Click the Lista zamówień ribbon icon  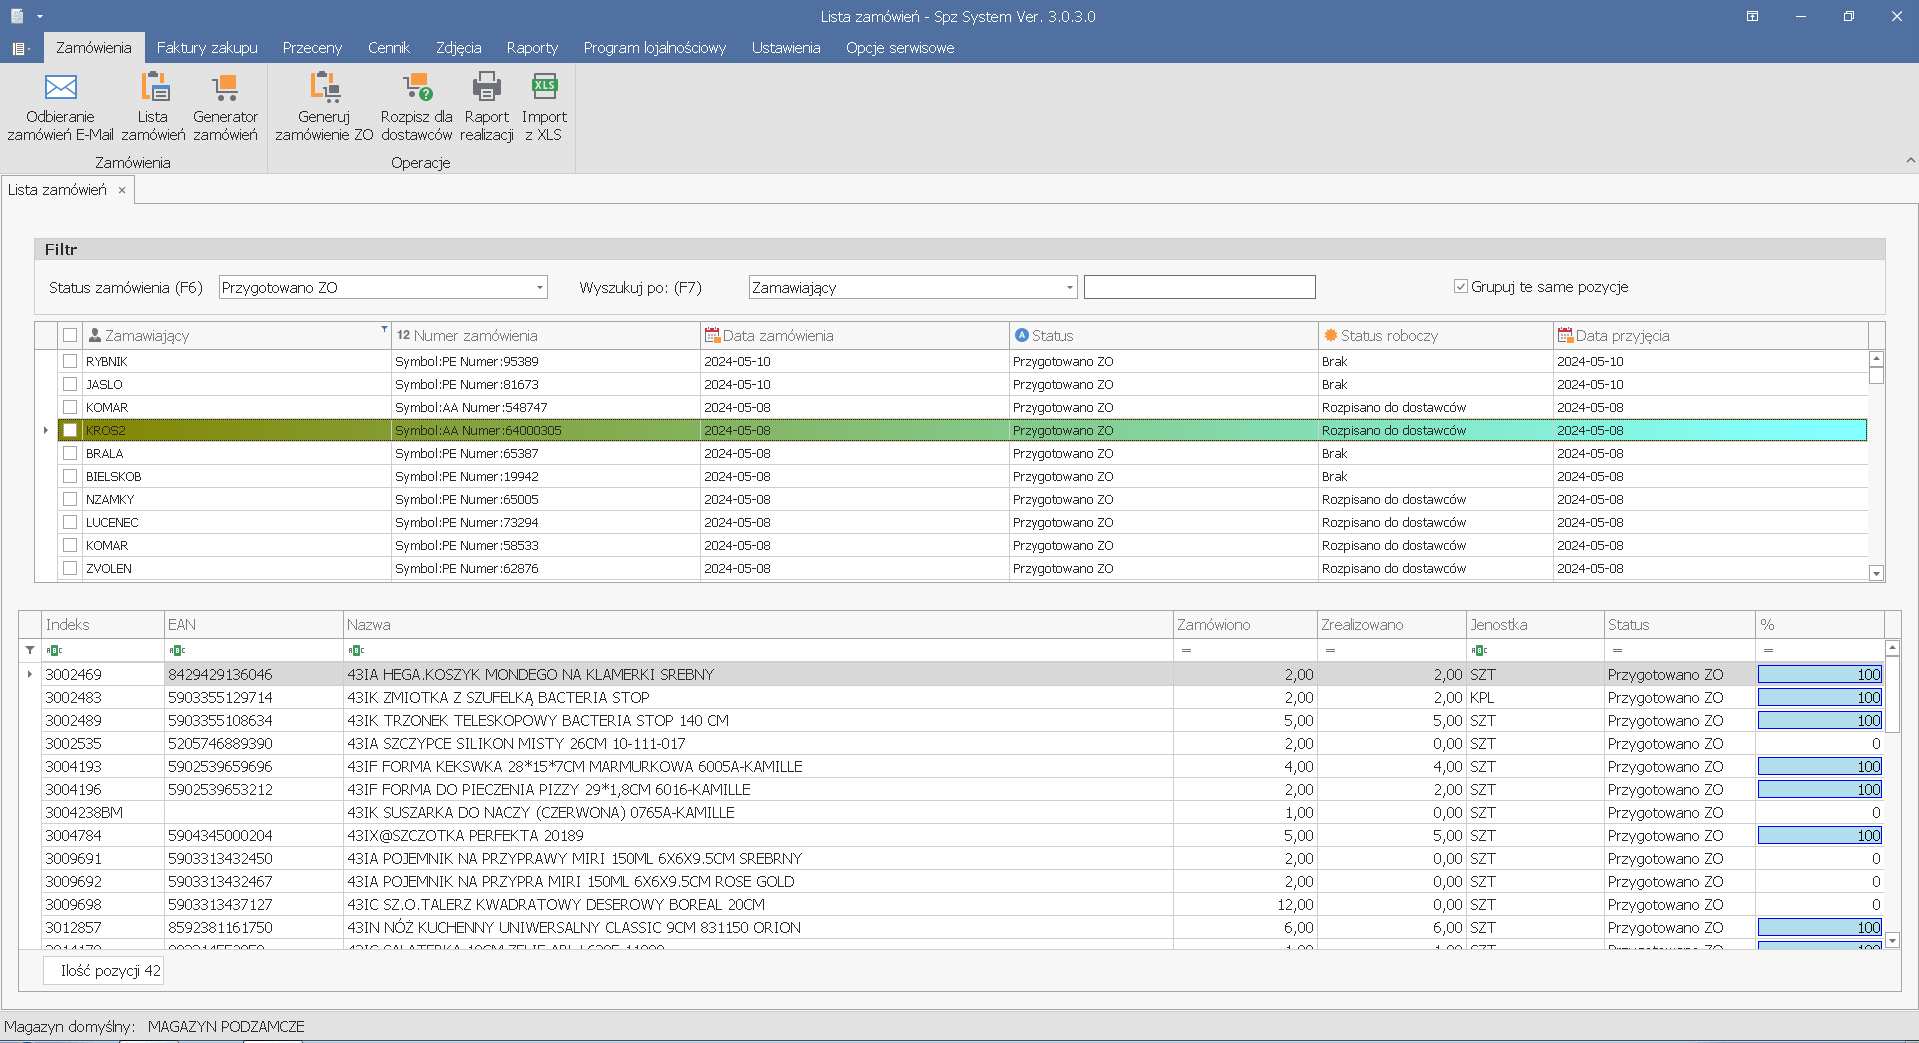point(154,88)
